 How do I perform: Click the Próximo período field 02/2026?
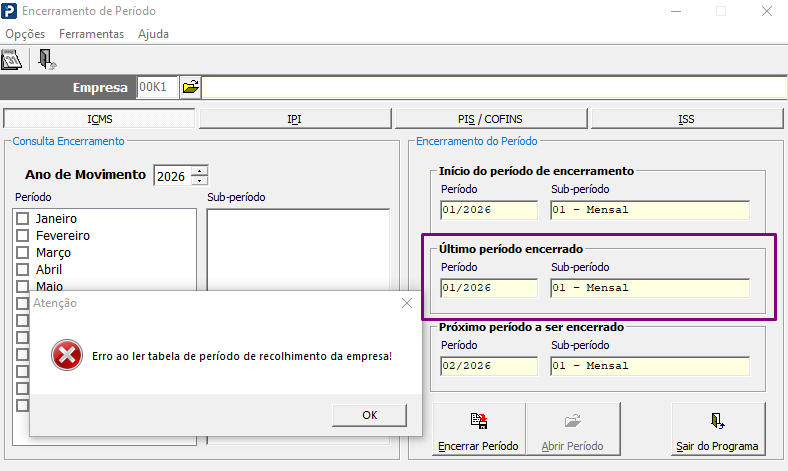489,366
